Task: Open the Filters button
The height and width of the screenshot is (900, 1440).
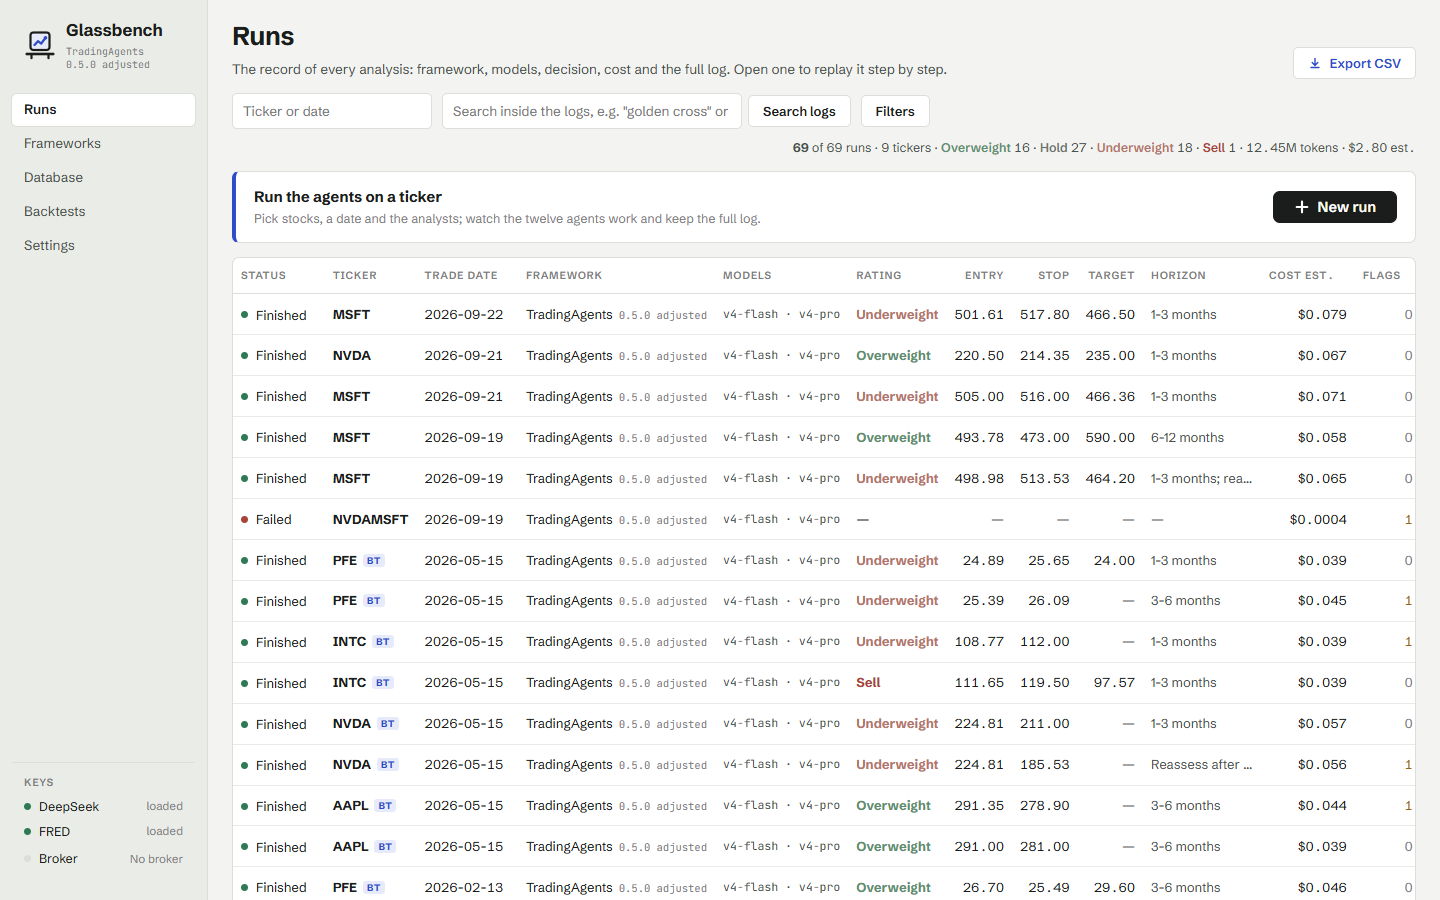Action: pyautogui.click(x=895, y=111)
